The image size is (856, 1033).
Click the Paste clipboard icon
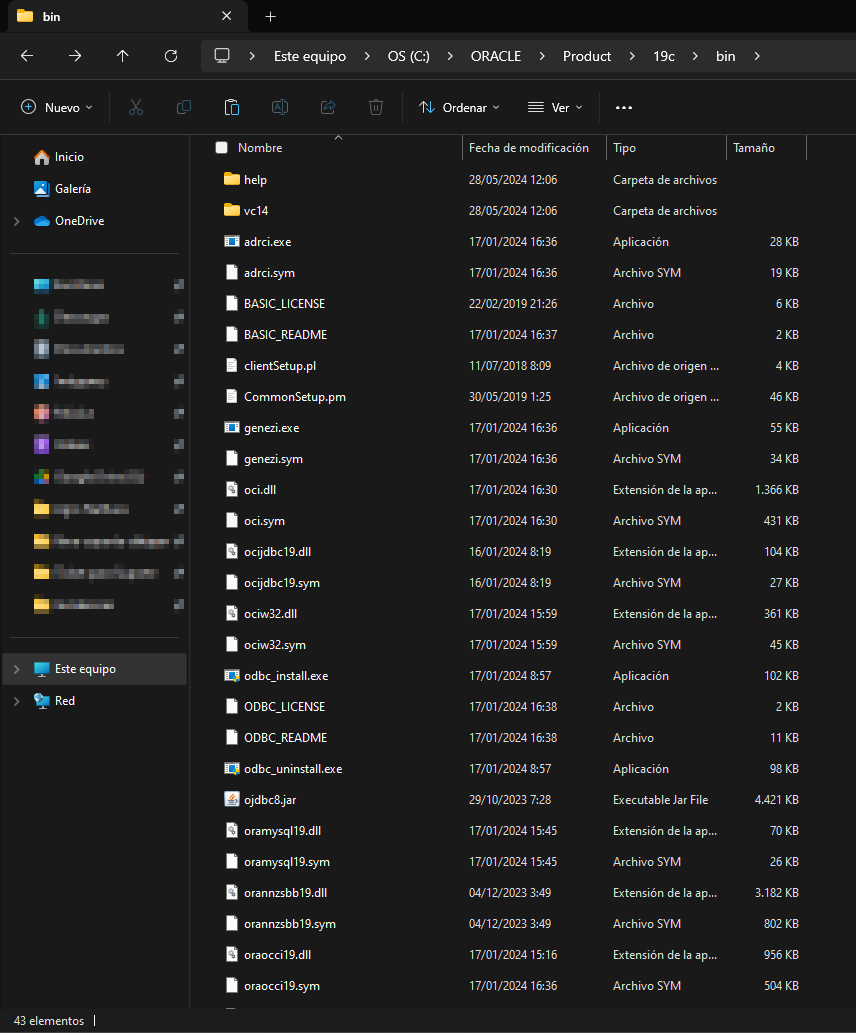pyautogui.click(x=232, y=107)
